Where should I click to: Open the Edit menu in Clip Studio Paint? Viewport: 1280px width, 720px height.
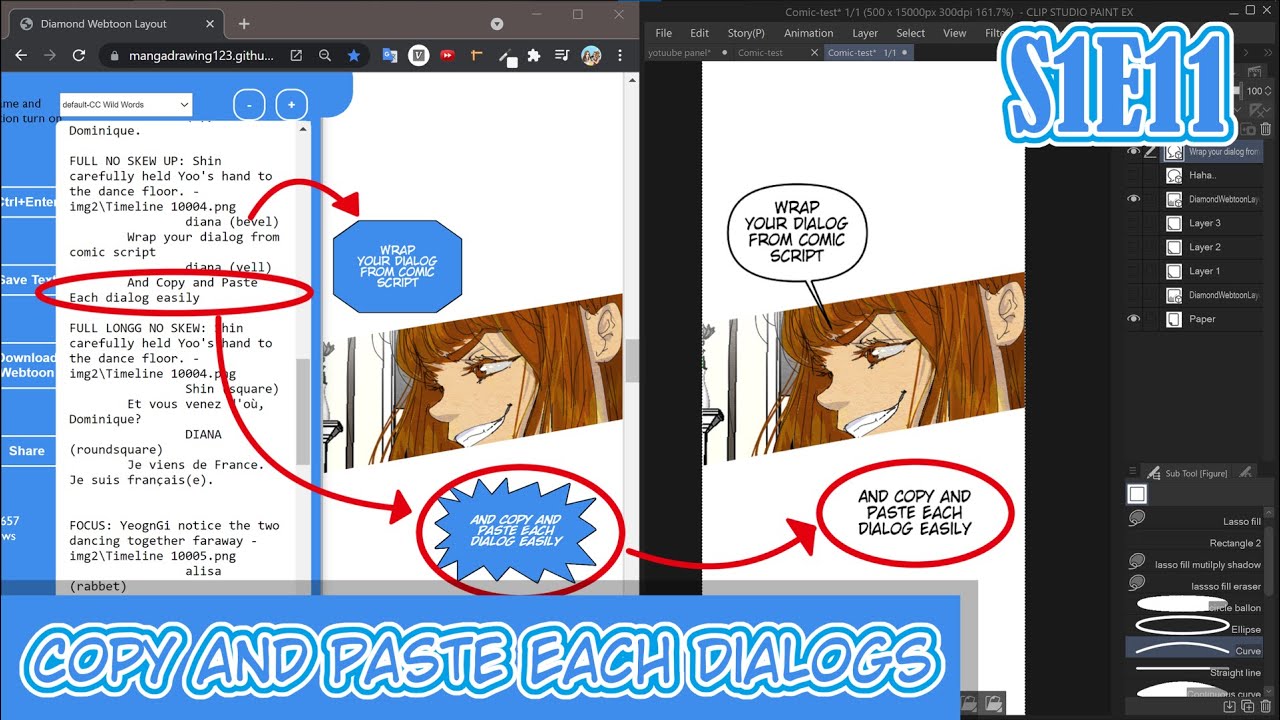pyautogui.click(x=700, y=33)
